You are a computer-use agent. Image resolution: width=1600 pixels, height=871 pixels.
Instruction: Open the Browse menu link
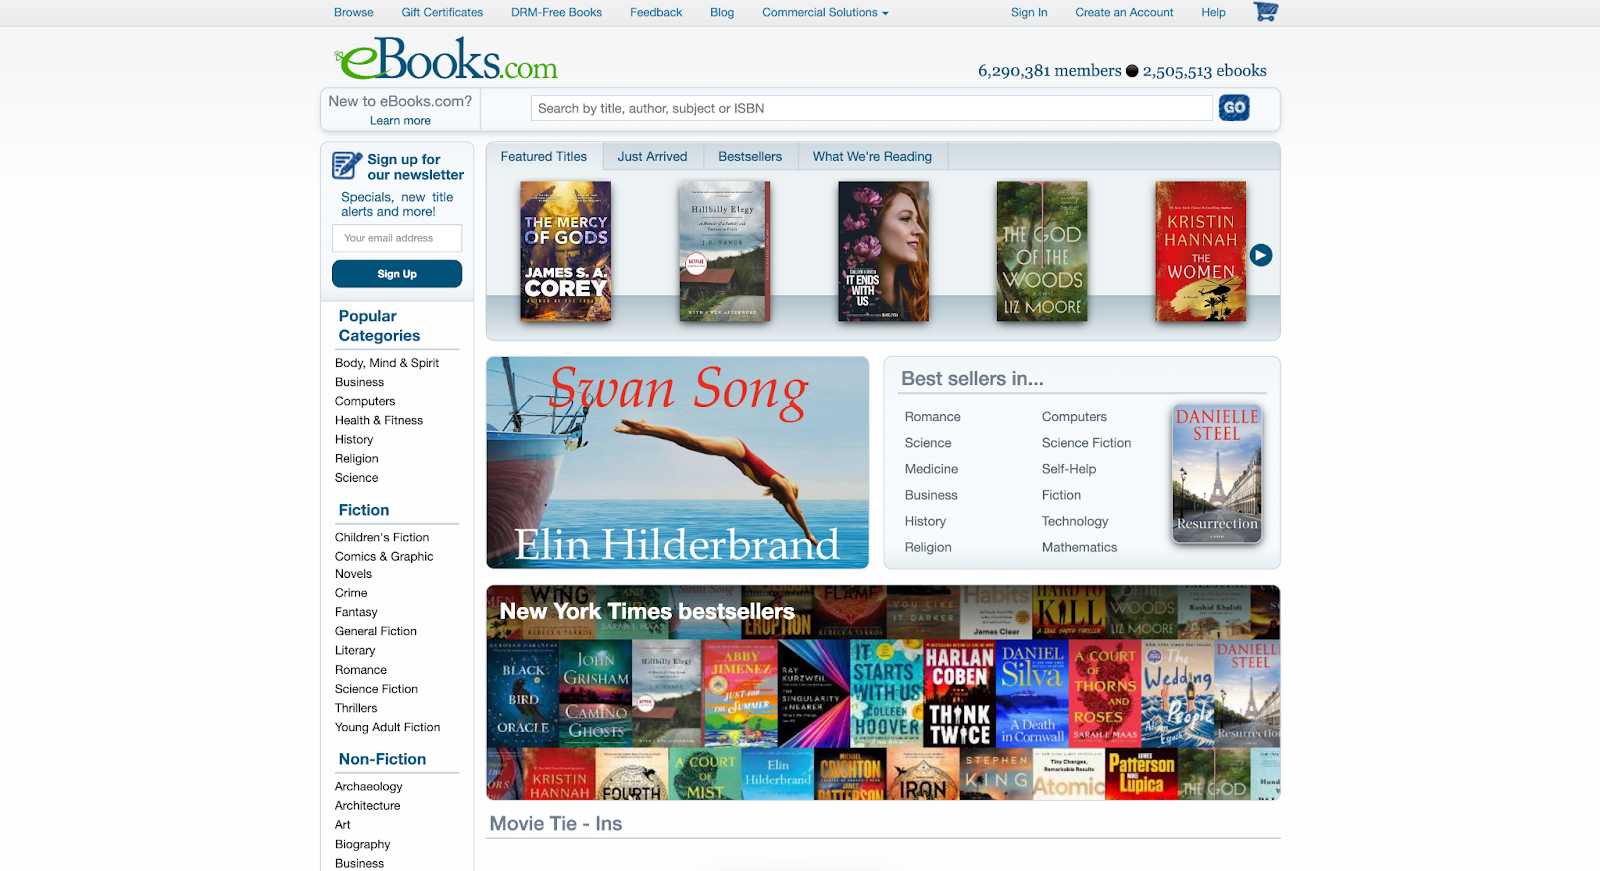click(354, 12)
